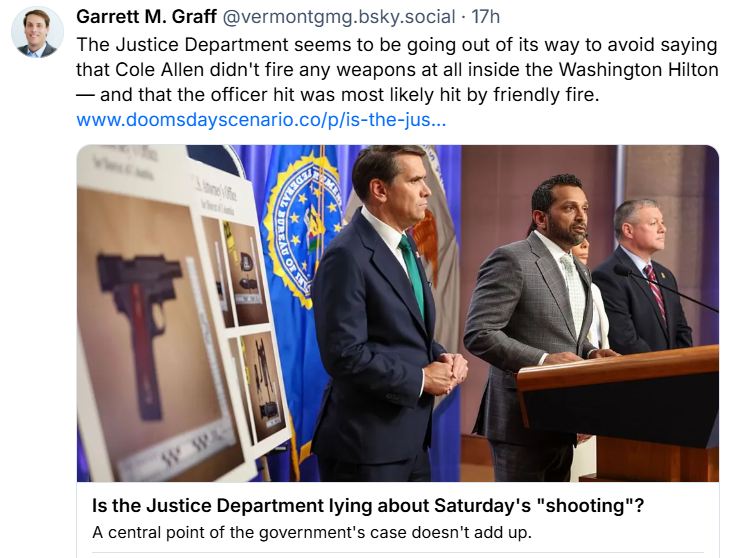Open the post's 17h timestamp
Viewport: 732px width, 558px height.
click(486, 18)
